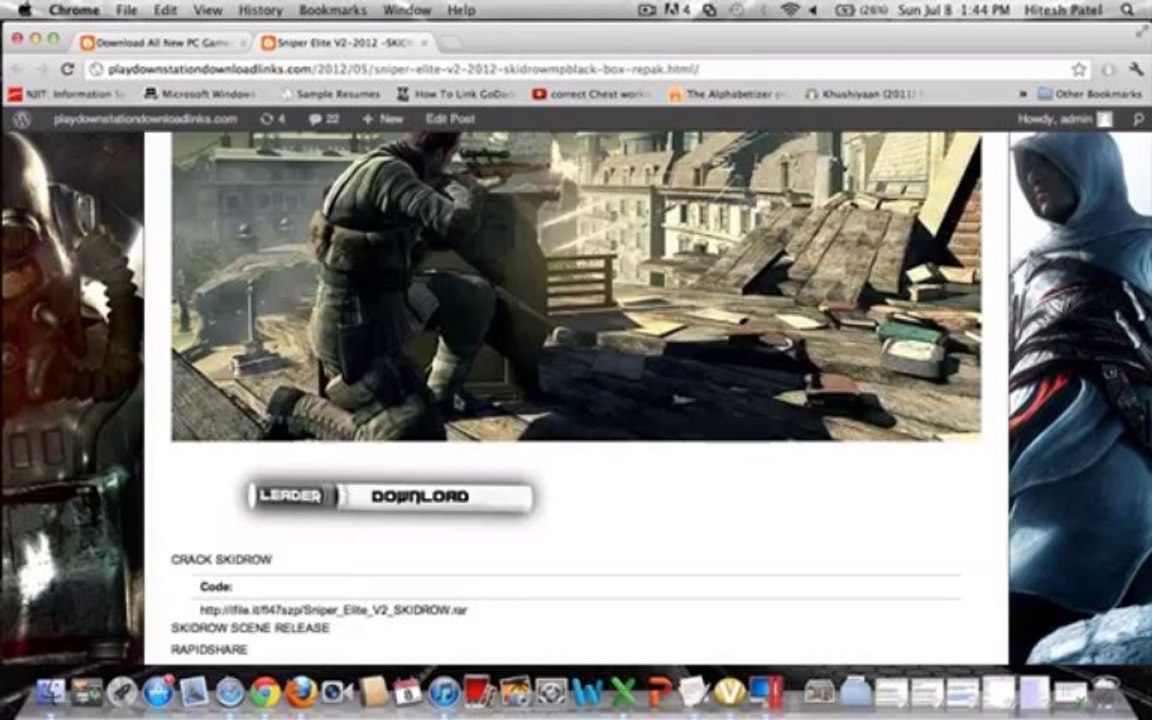Viewport: 1152px width, 720px height.
Task: Open the Khushiyaan (2011) bookmark
Action: (x=863, y=94)
